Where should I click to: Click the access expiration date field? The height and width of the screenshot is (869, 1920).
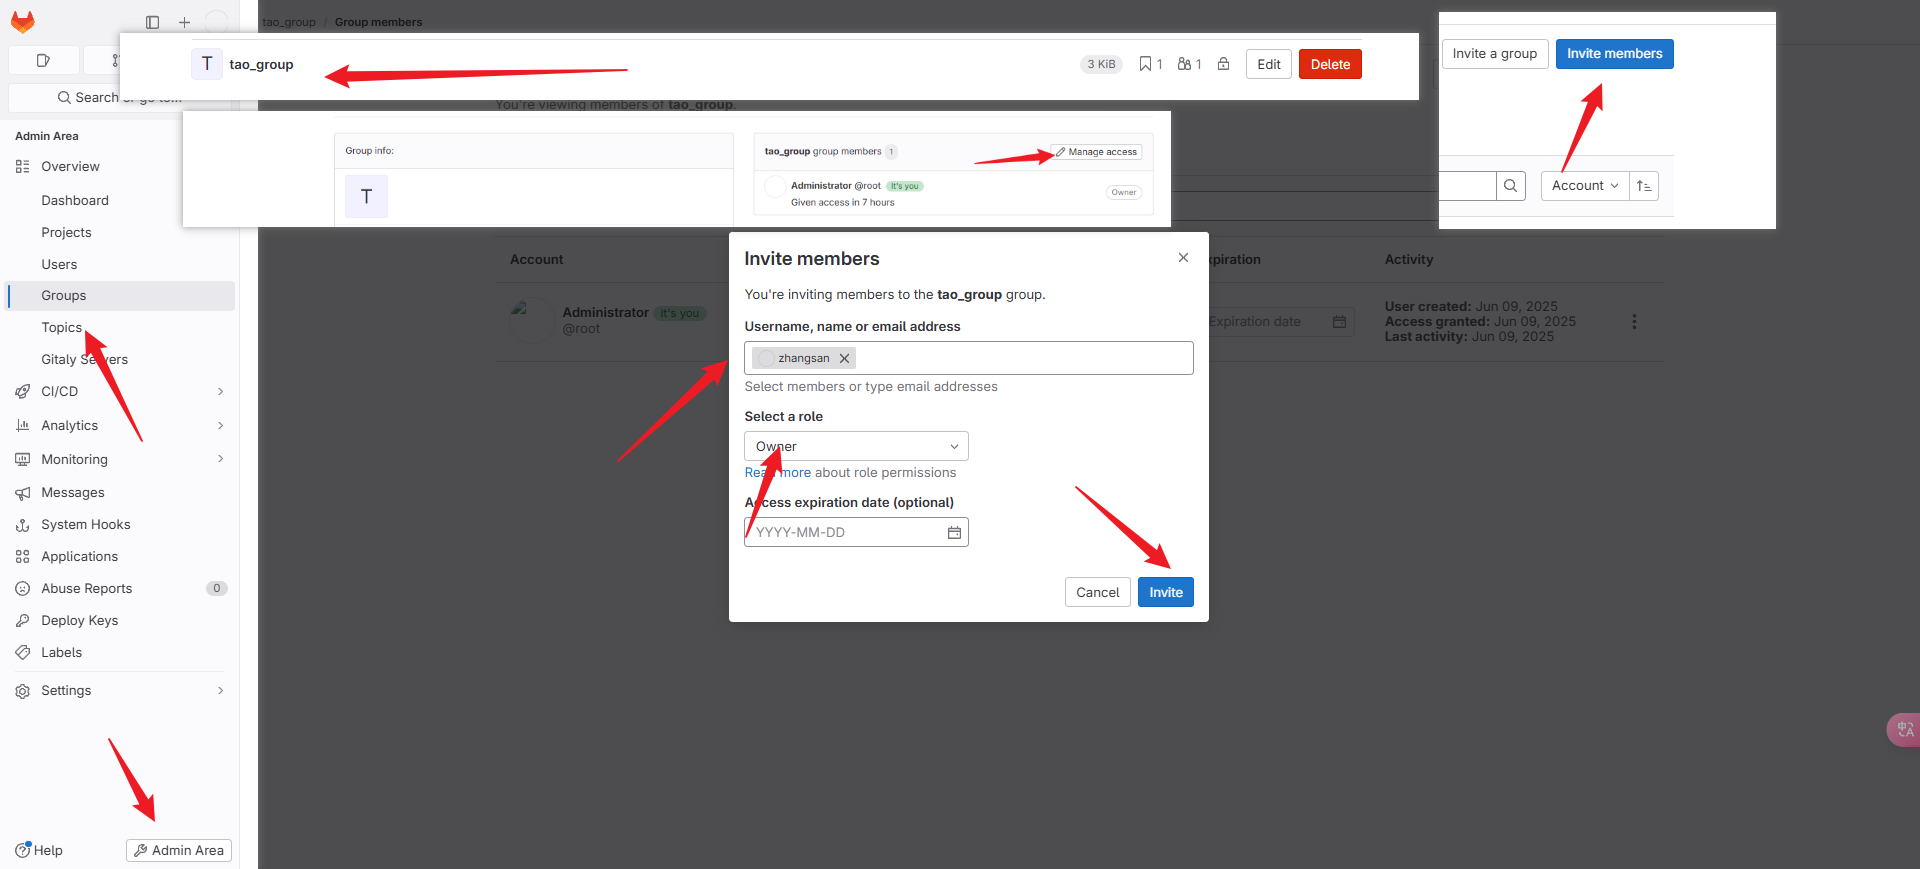(856, 532)
